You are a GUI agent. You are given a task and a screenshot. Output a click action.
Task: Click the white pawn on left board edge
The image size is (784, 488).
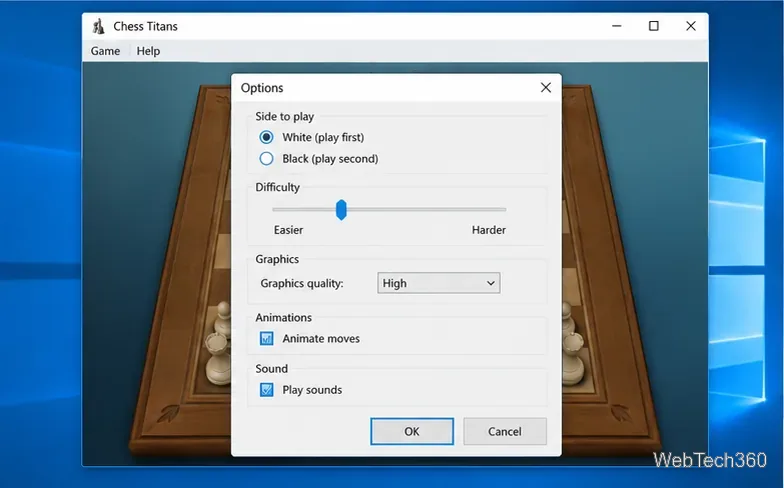(x=223, y=318)
